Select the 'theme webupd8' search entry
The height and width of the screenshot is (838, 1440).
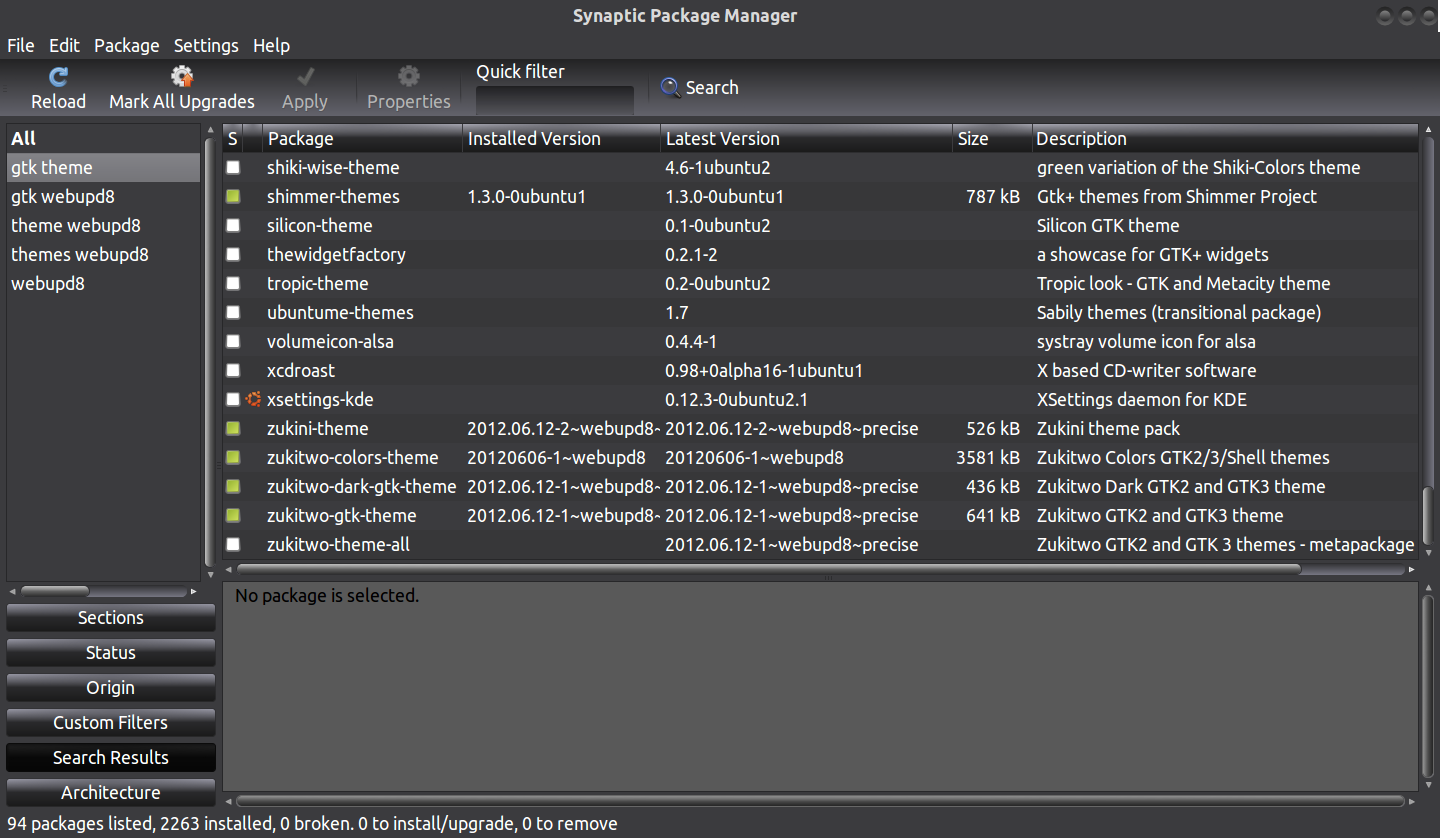[104, 225]
